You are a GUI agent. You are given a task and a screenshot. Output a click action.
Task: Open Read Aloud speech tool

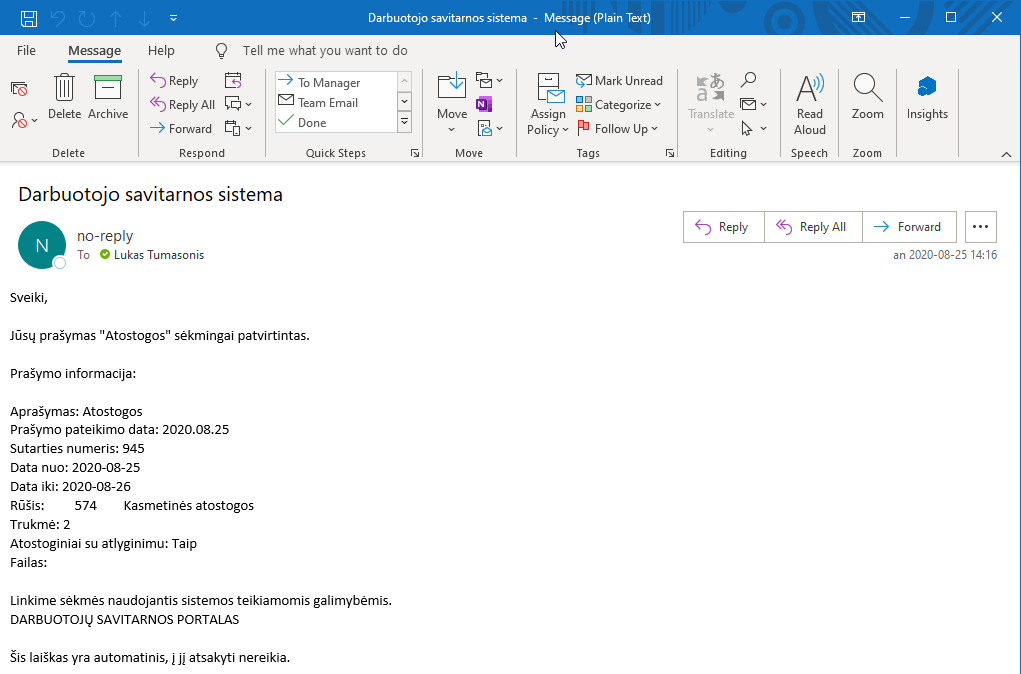[x=809, y=103]
